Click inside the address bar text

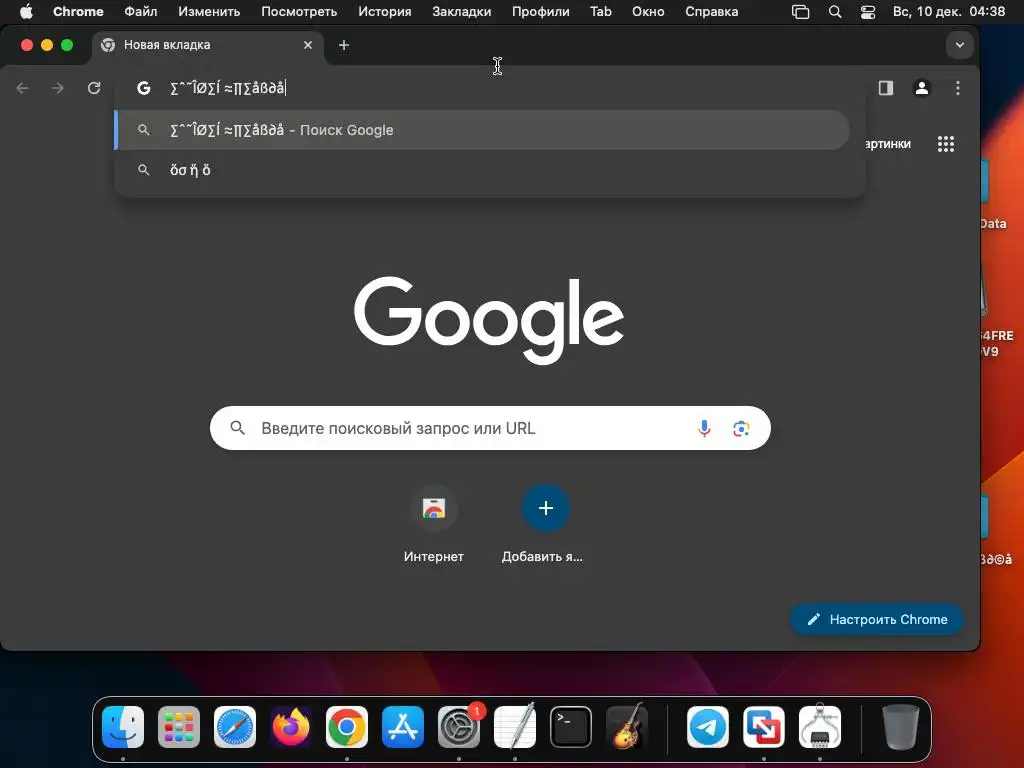tap(227, 88)
